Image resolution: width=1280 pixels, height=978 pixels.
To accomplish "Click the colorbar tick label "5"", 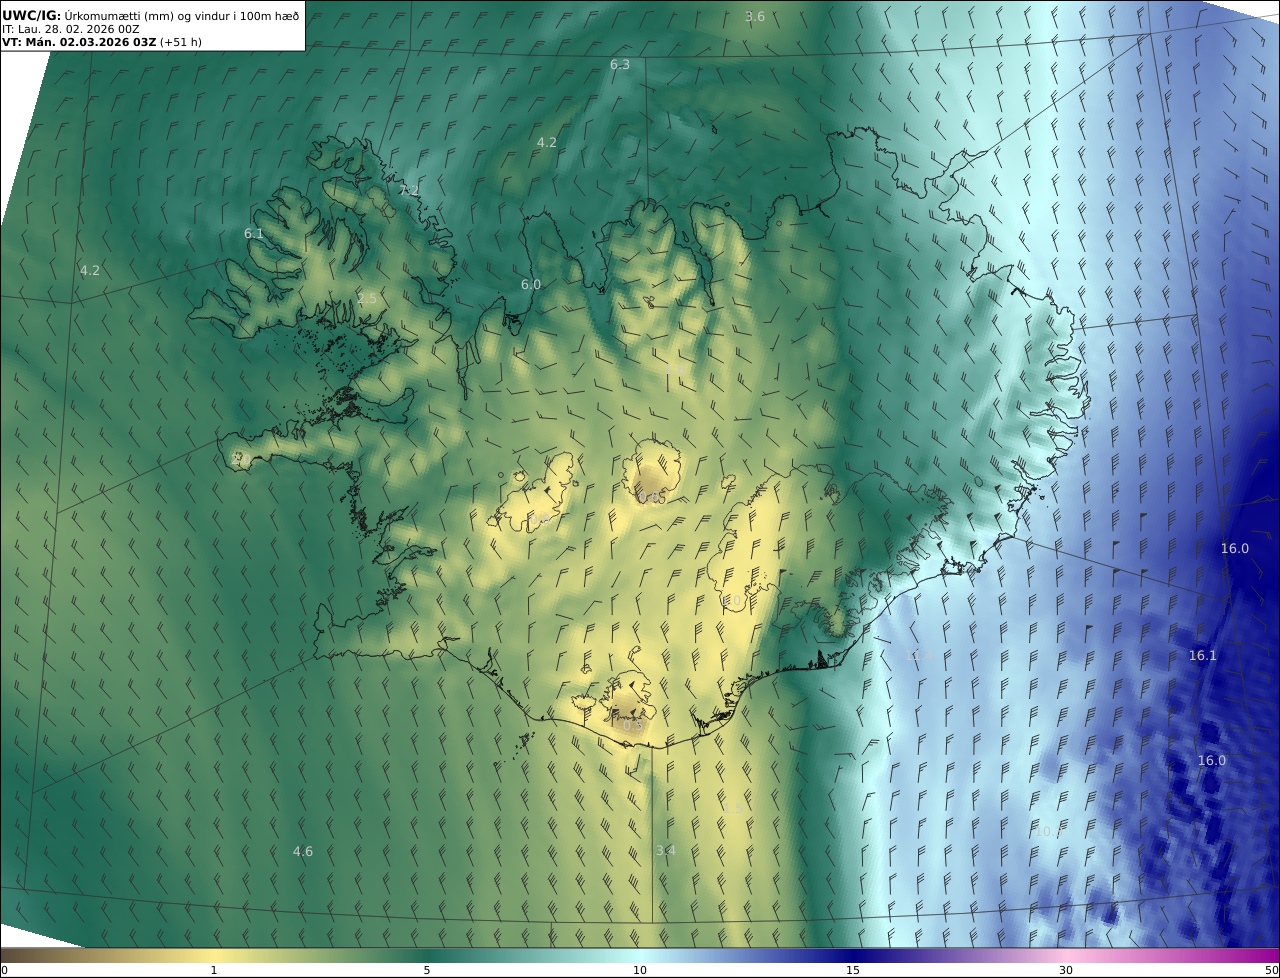I will pos(427,970).
